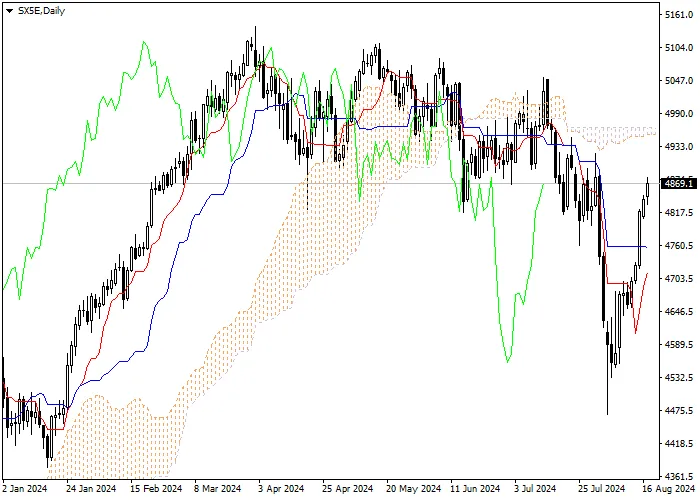Click the 4361.5 price axis label
This screenshot has width=700, height=500.
(679, 476)
